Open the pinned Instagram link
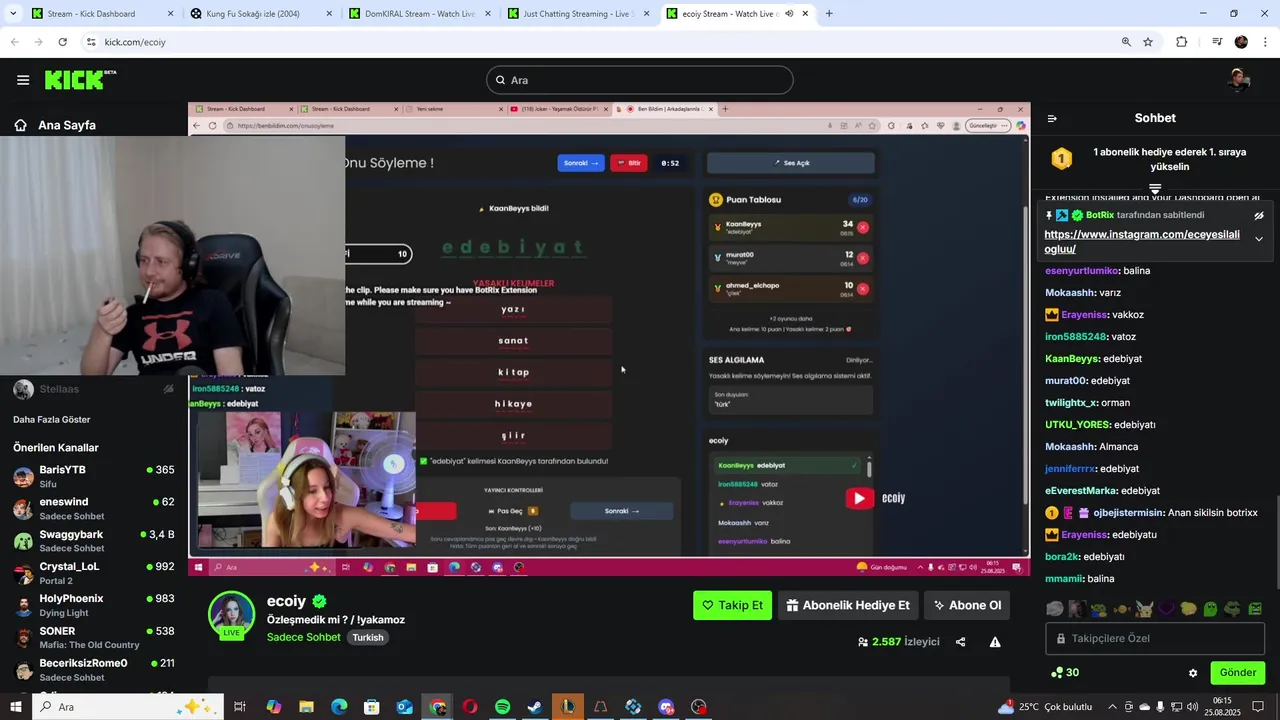 (x=1142, y=242)
